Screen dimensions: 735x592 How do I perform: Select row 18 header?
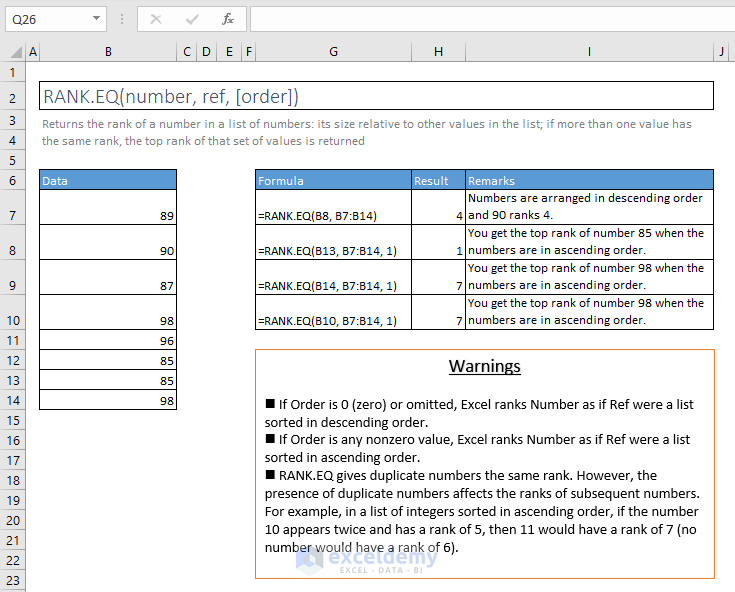13,480
